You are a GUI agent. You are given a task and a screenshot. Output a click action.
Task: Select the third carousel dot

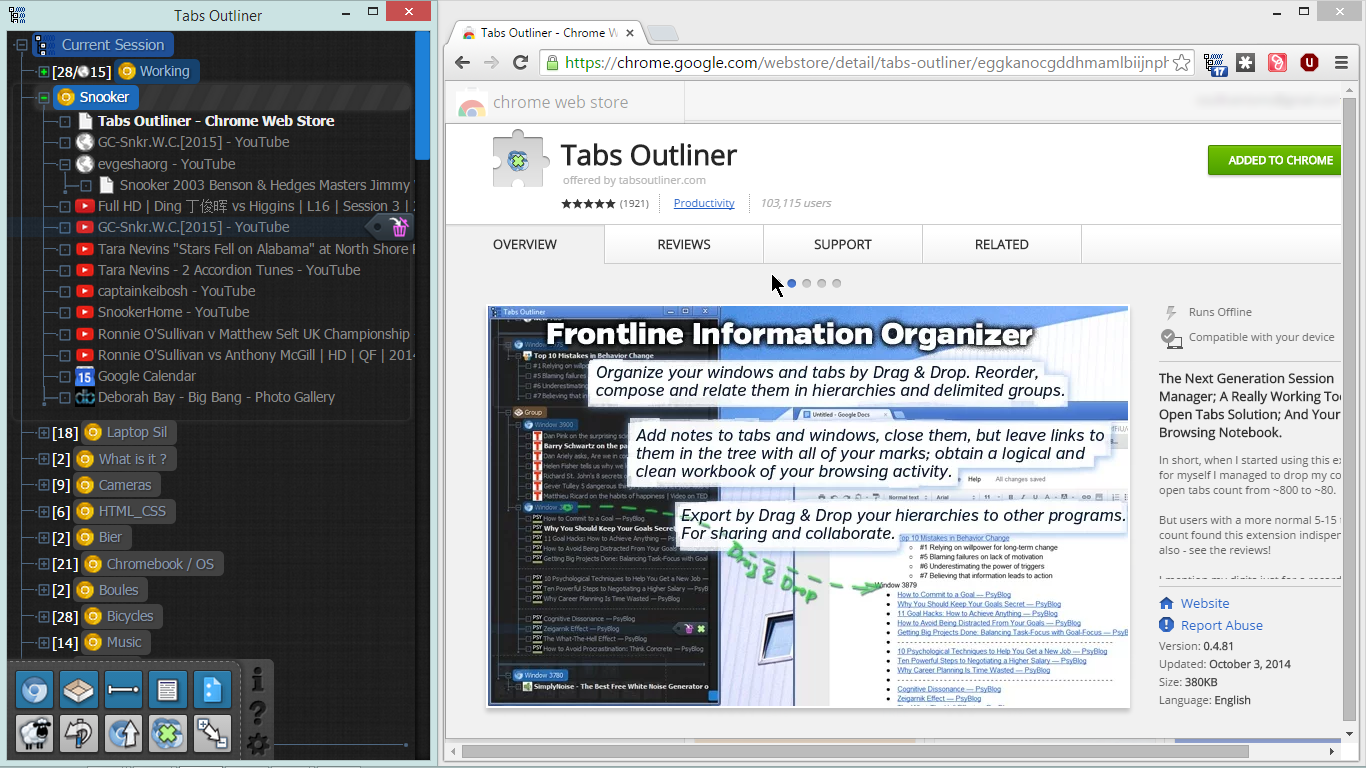822,283
